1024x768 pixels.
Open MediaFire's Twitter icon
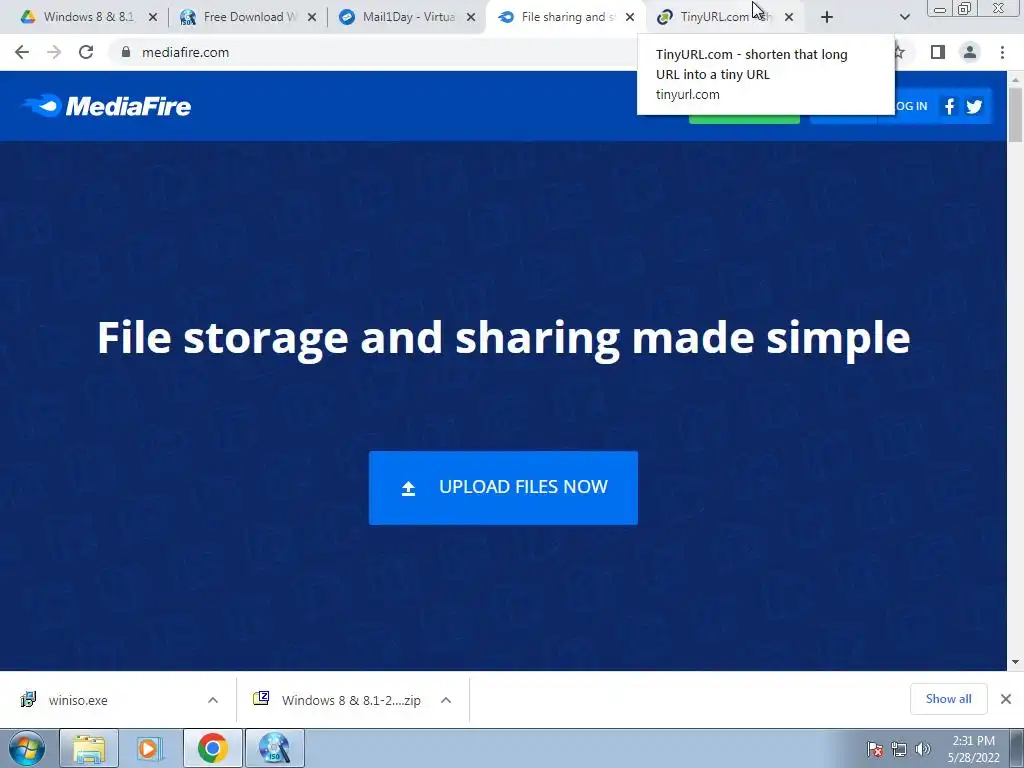[x=974, y=106]
